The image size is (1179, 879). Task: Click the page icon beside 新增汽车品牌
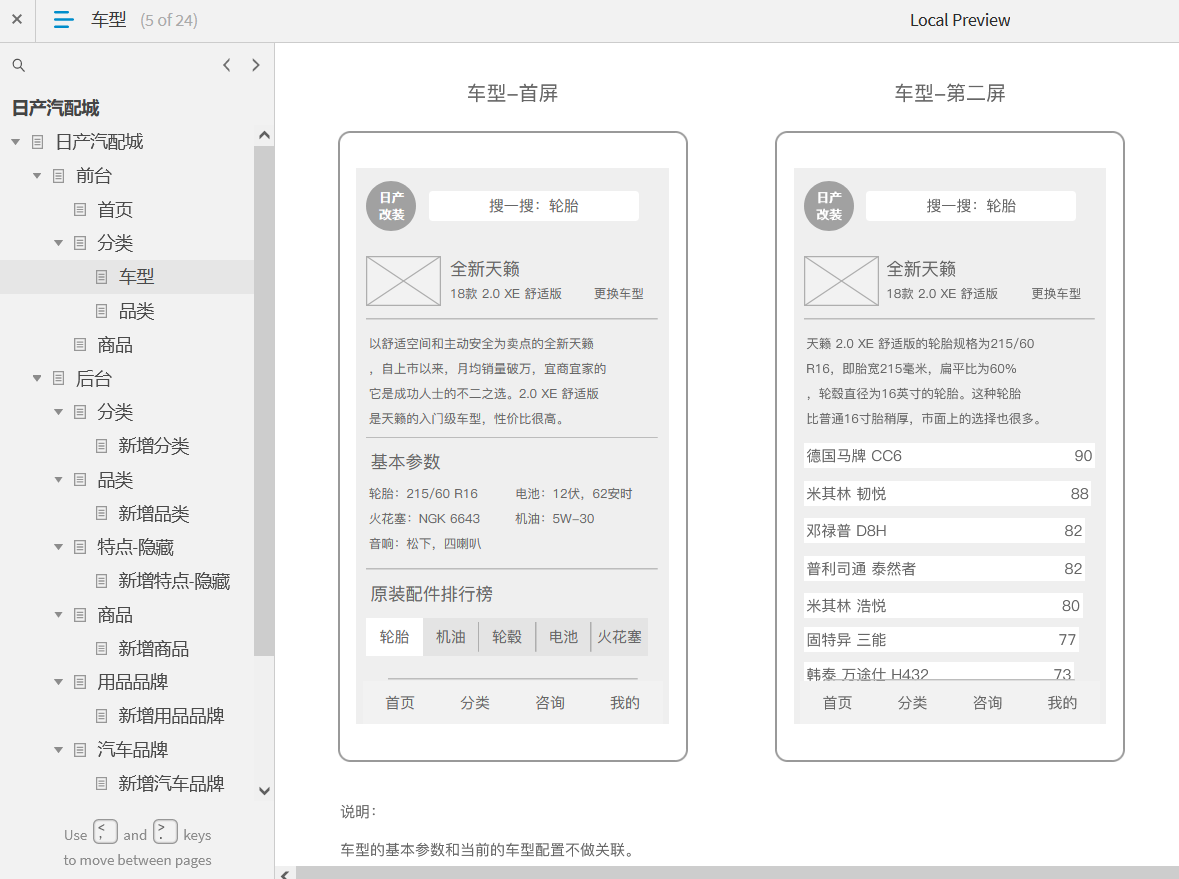102,784
